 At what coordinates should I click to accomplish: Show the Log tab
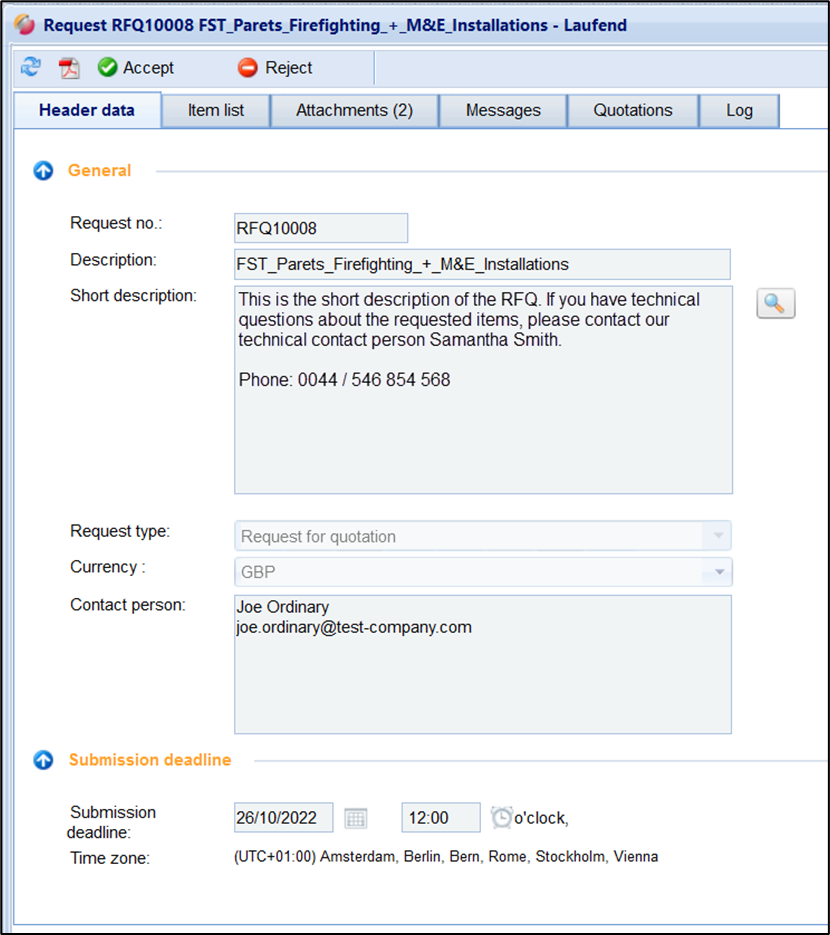click(739, 111)
